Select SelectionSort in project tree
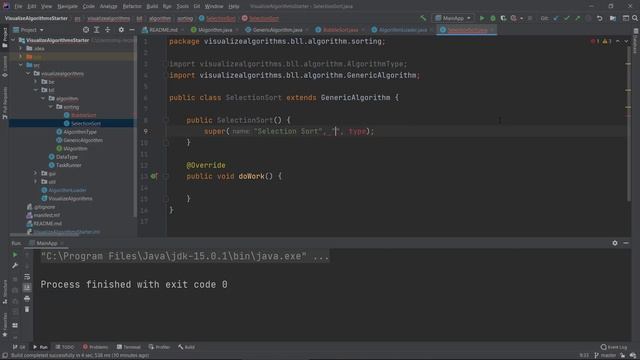Screen dimensions: 640x360 [86, 123]
